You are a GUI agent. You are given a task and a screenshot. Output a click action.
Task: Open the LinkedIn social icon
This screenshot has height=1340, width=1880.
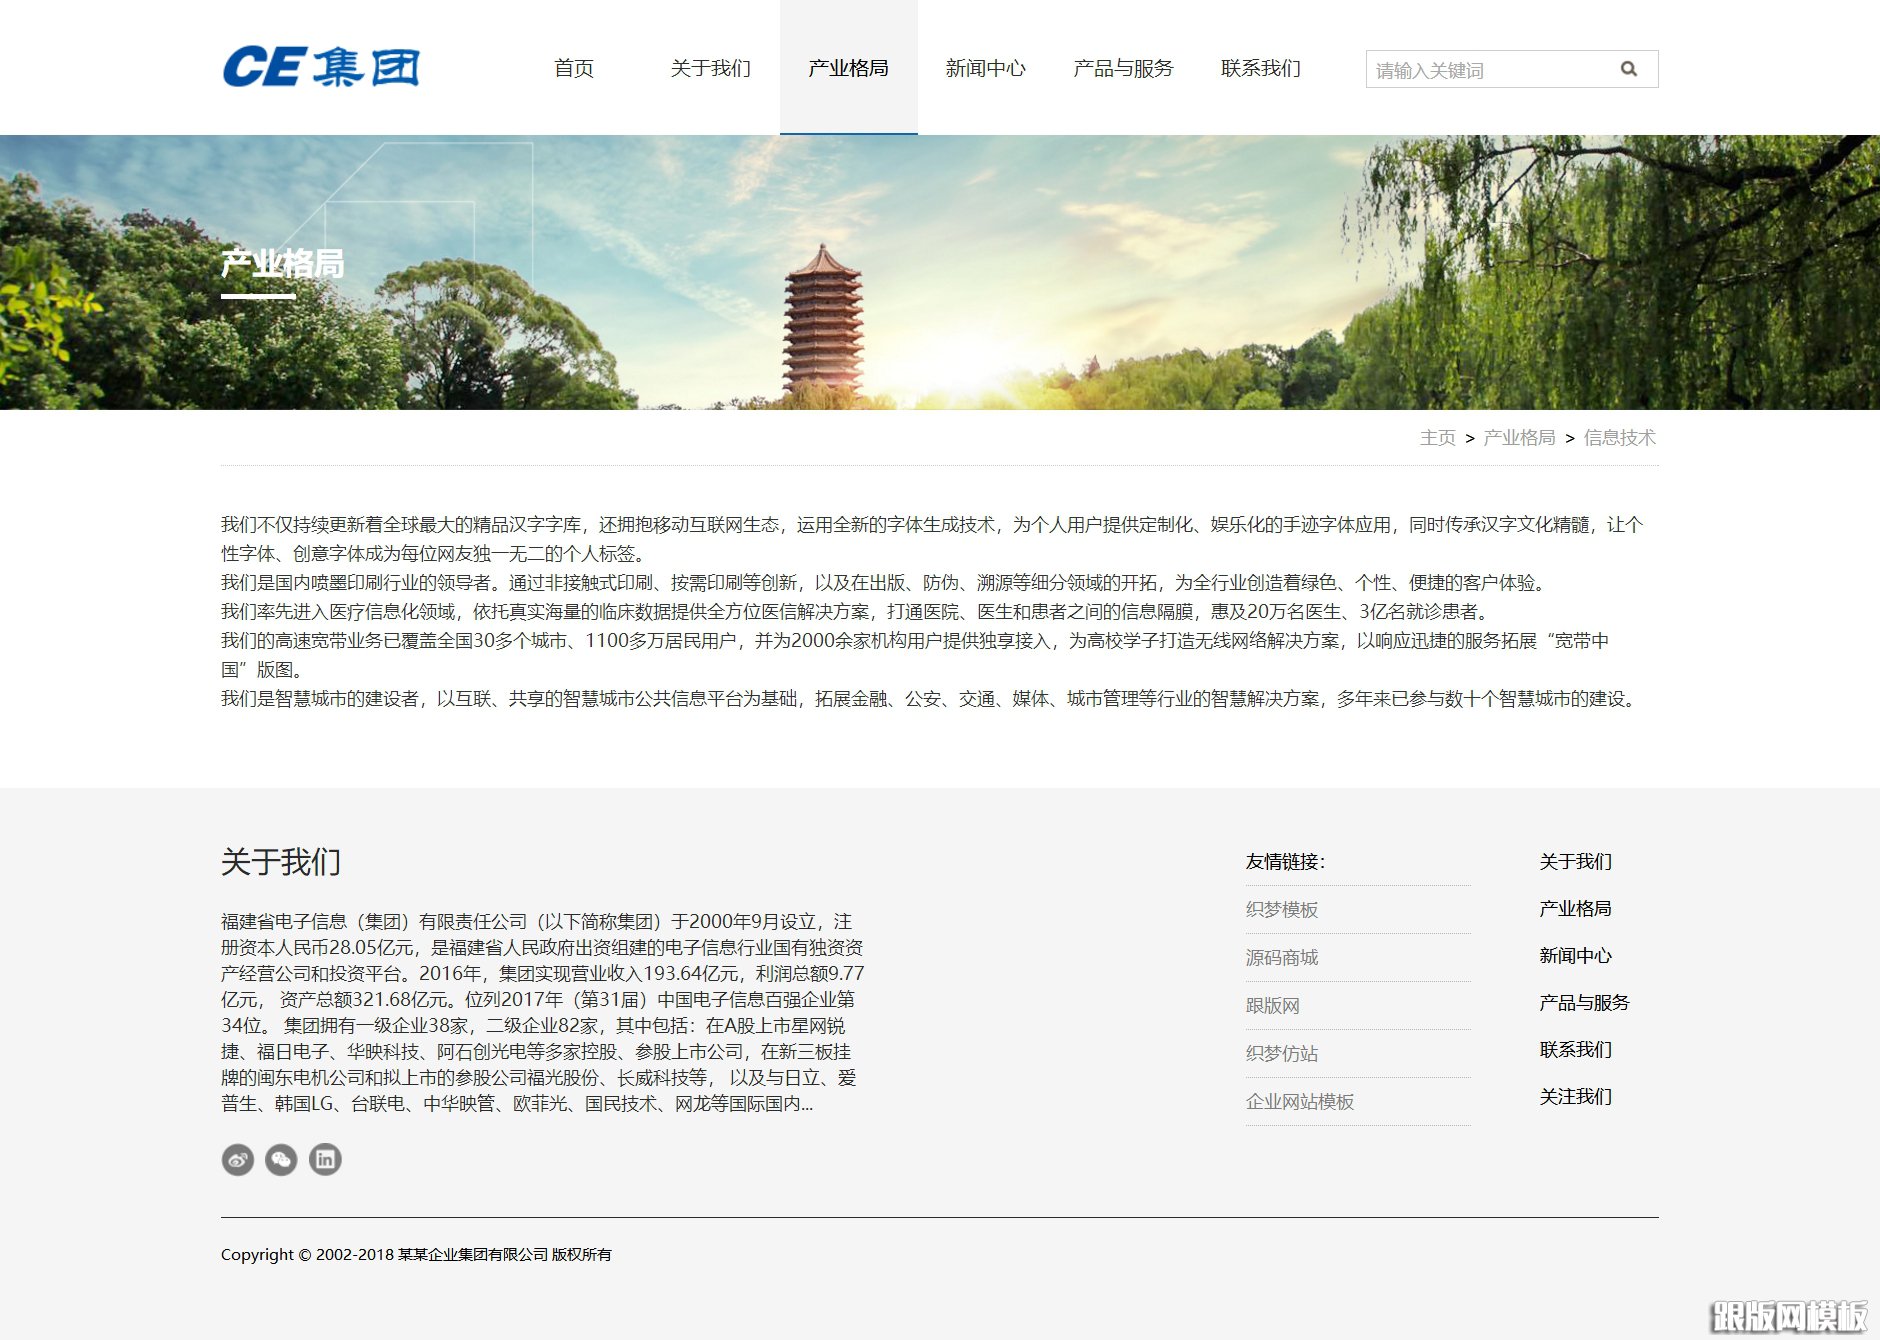(325, 1160)
